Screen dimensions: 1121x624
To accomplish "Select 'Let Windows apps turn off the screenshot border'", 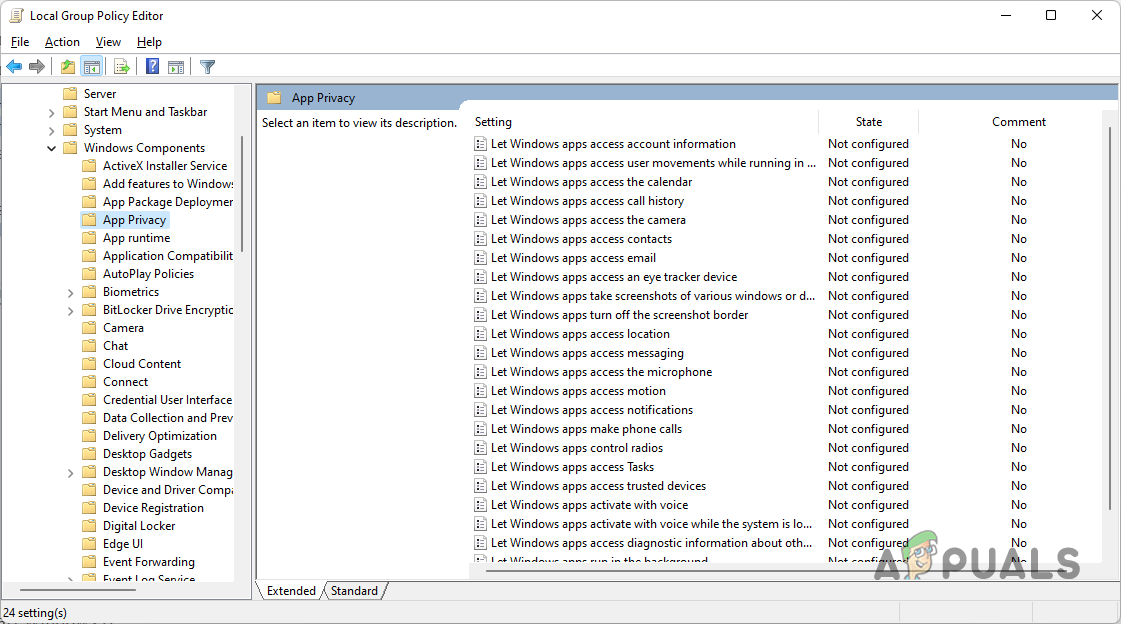I will [x=619, y=315].
